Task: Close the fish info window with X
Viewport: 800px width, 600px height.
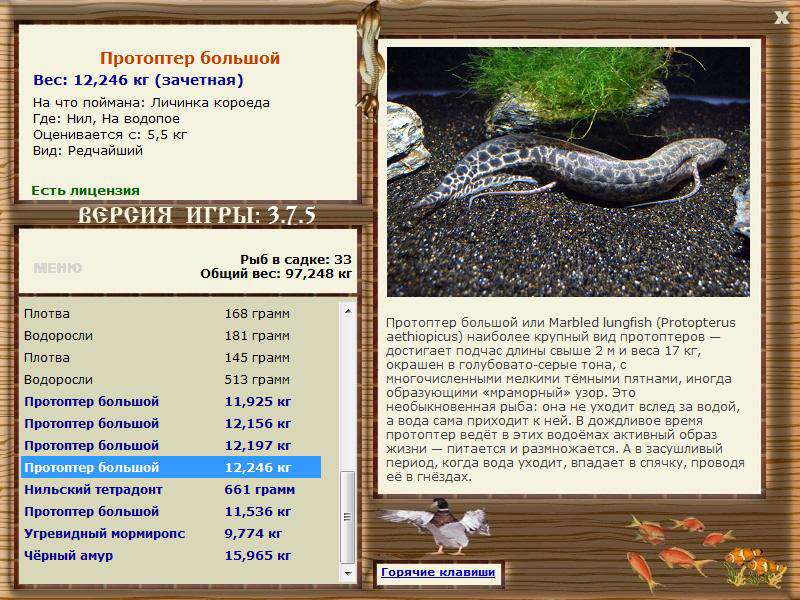Action: coord(781,18)
